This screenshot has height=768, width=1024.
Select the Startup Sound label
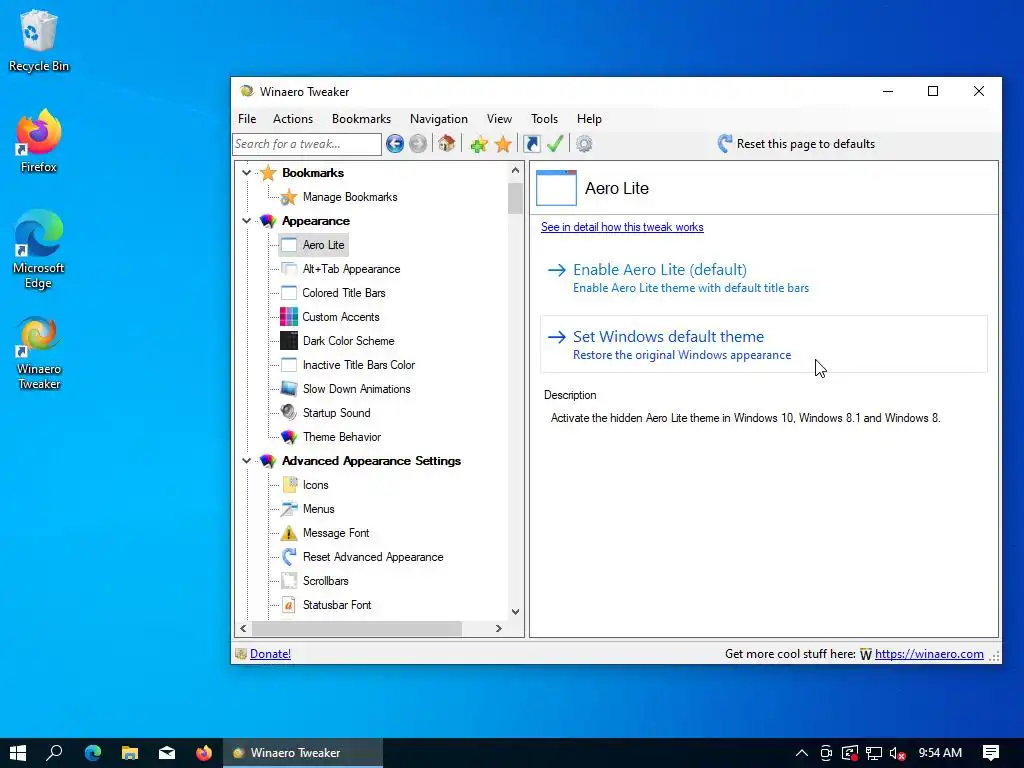(336, 413)
